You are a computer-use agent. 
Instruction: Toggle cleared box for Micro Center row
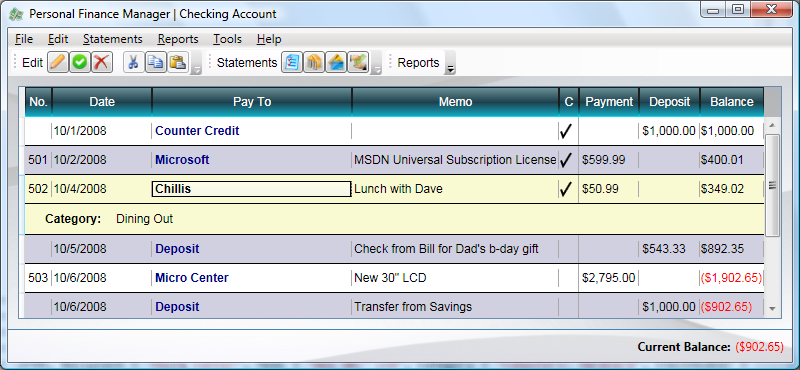point(568,278)
